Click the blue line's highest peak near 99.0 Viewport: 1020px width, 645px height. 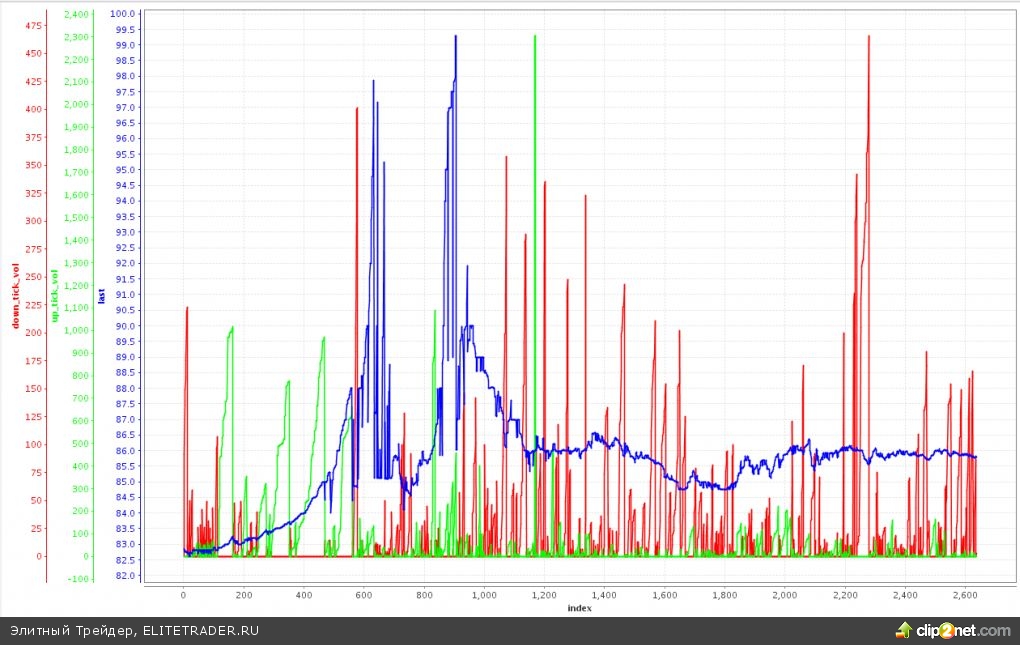(x=456, y=37)
